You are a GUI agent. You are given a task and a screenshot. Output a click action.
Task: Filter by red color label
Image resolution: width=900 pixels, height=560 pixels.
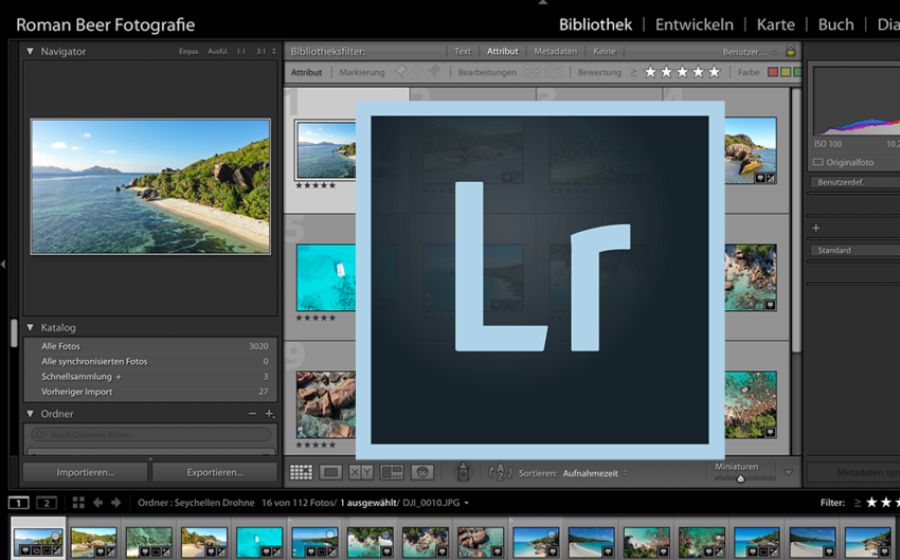coord(773,72)
